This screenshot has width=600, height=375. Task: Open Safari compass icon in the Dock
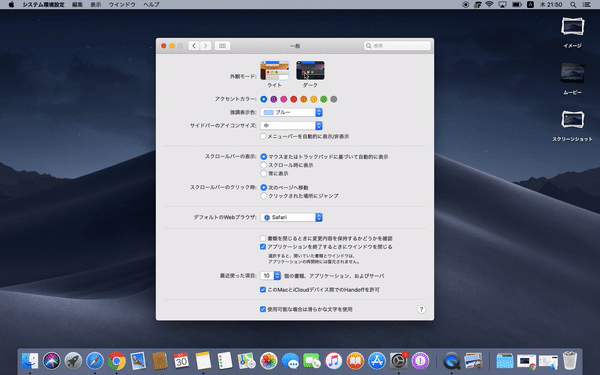click(95, 361)
